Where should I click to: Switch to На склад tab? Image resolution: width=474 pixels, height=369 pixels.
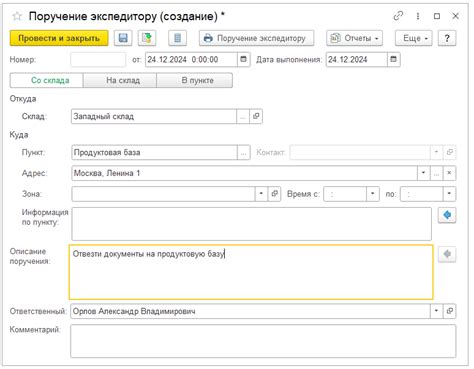coord(120,80)
